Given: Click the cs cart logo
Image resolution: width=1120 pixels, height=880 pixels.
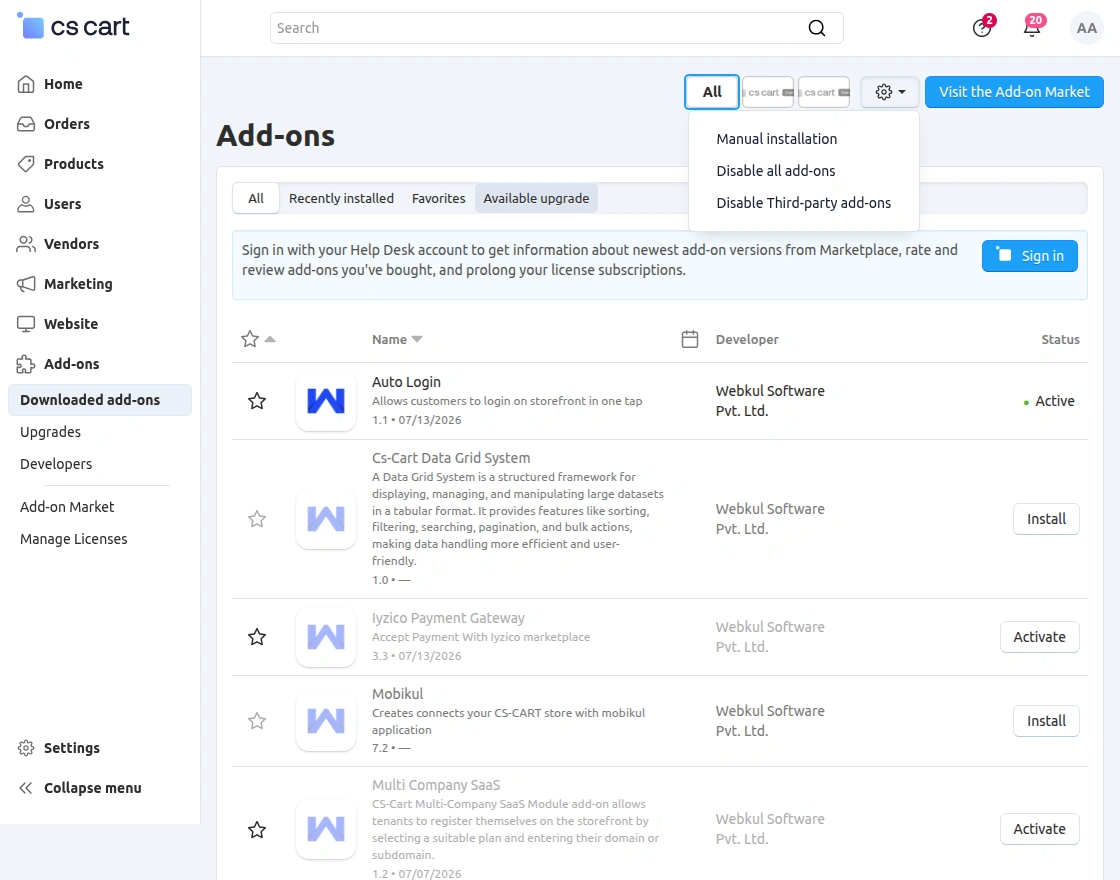Looking at the screenshot, I should tap(73, 26).
